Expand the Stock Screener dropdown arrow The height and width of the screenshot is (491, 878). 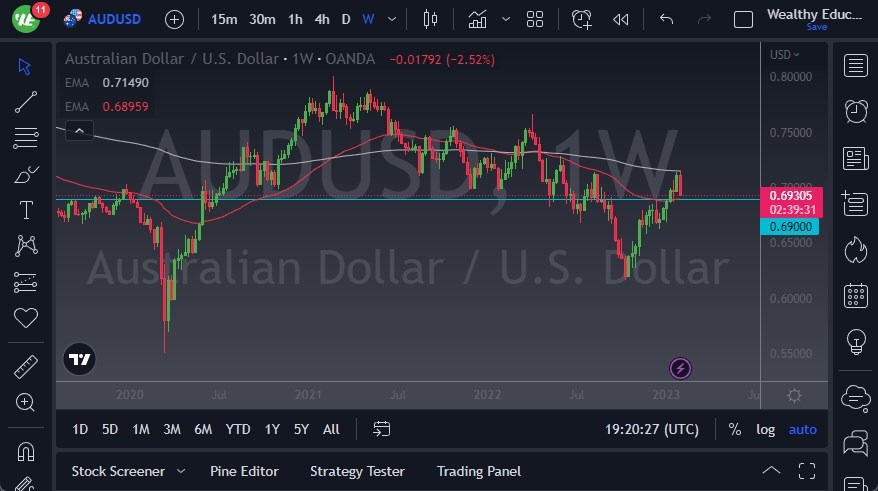(x=181, y=471)
